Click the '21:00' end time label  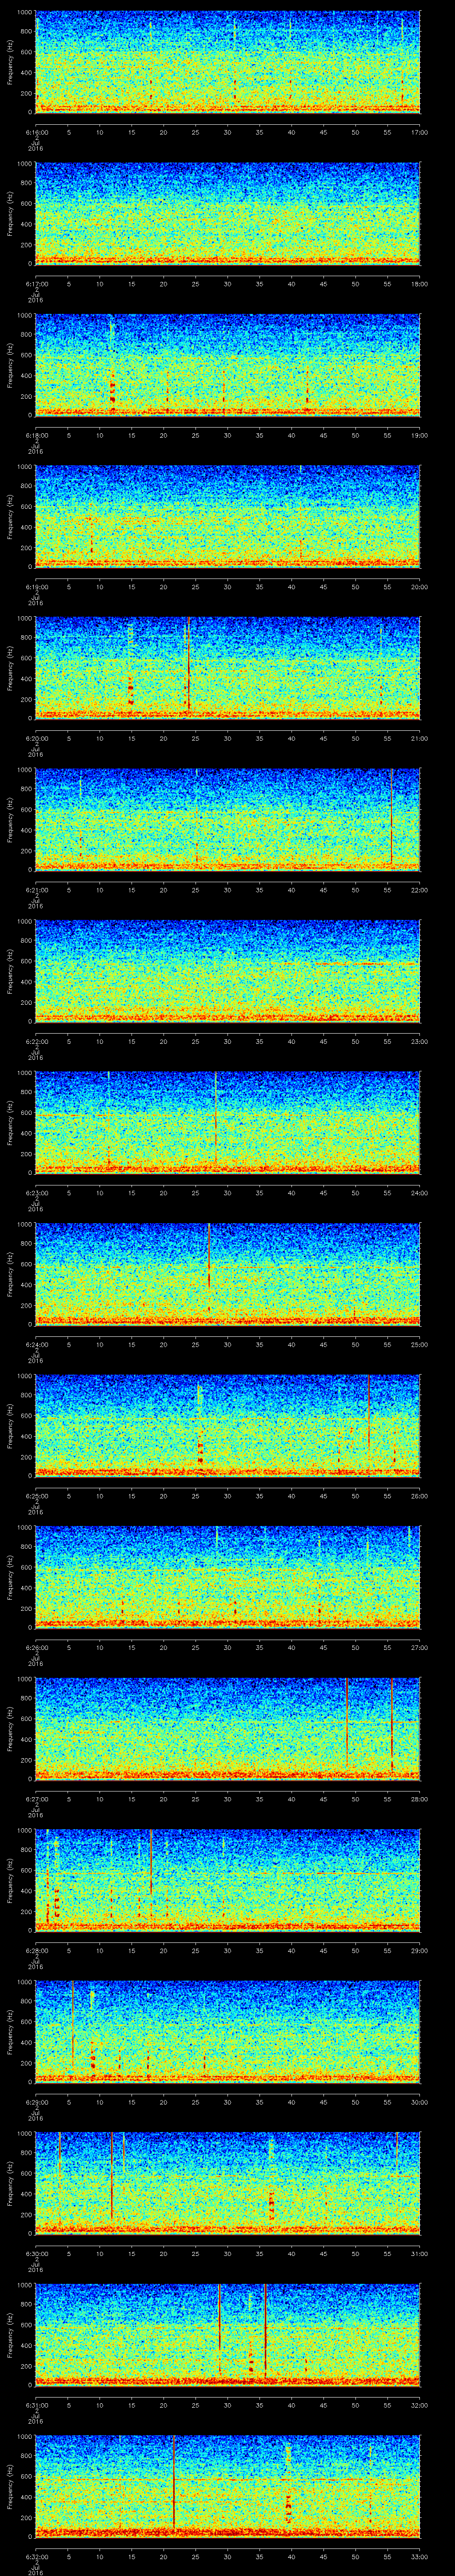click(420, 738)
